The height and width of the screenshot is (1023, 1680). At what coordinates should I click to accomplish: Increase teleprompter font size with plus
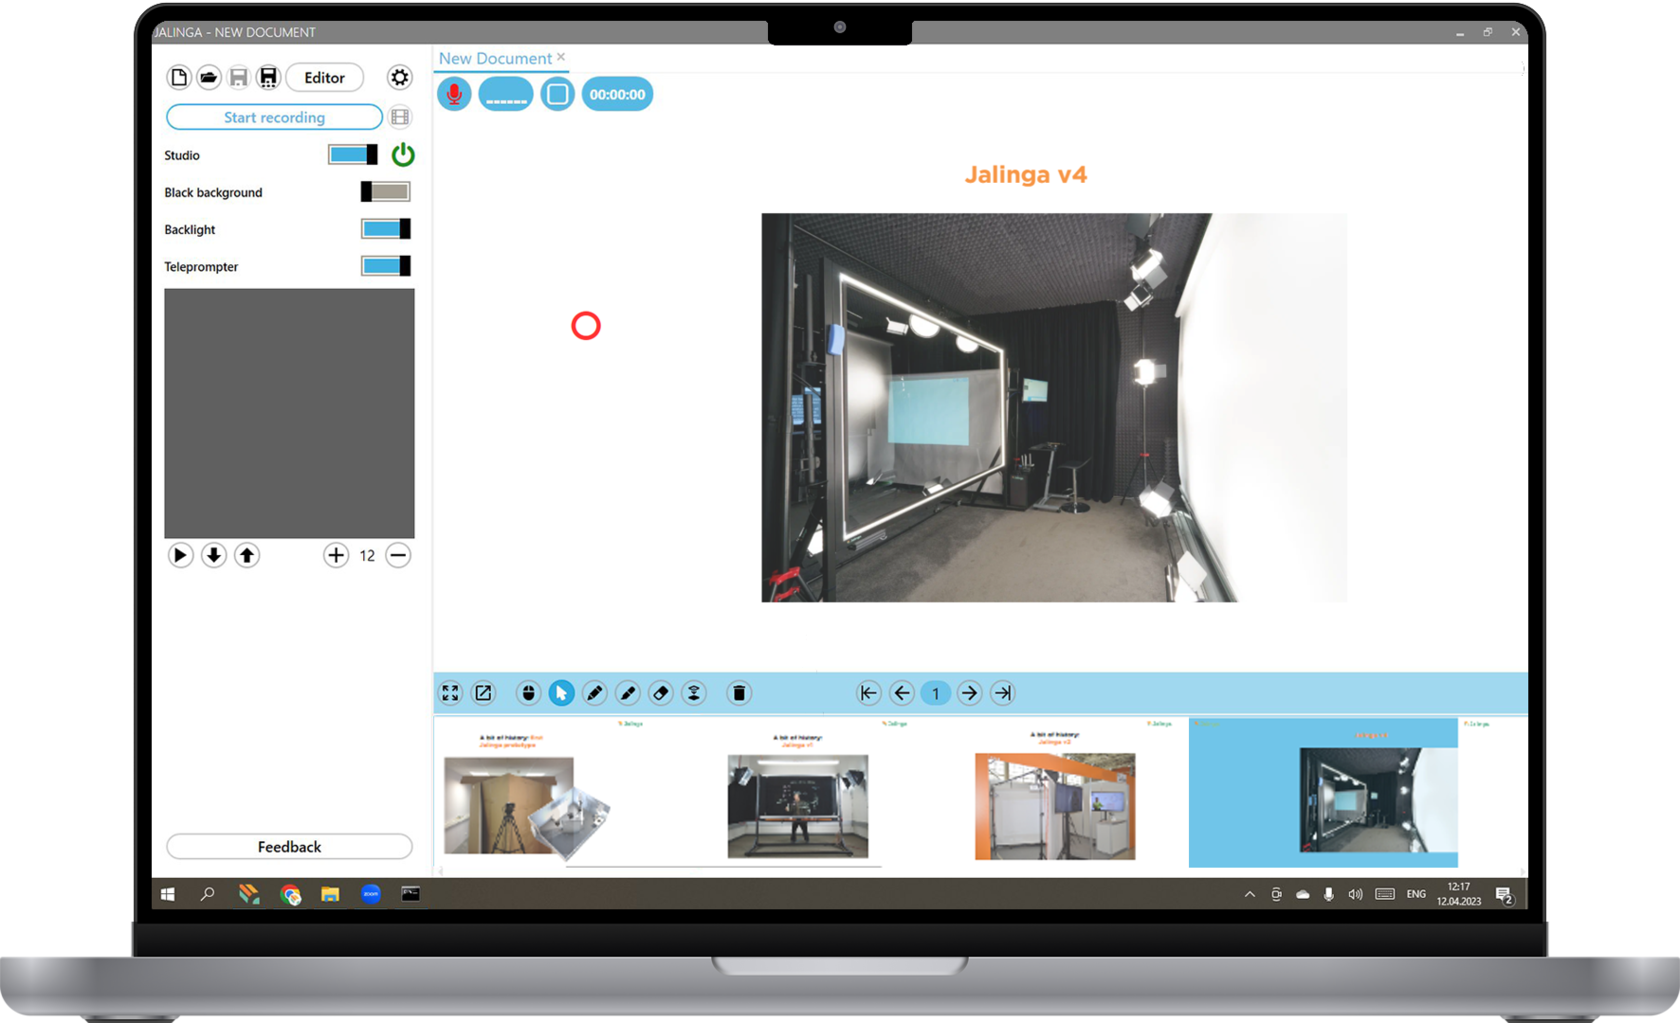pyautogui.click(x=336, y=555)
